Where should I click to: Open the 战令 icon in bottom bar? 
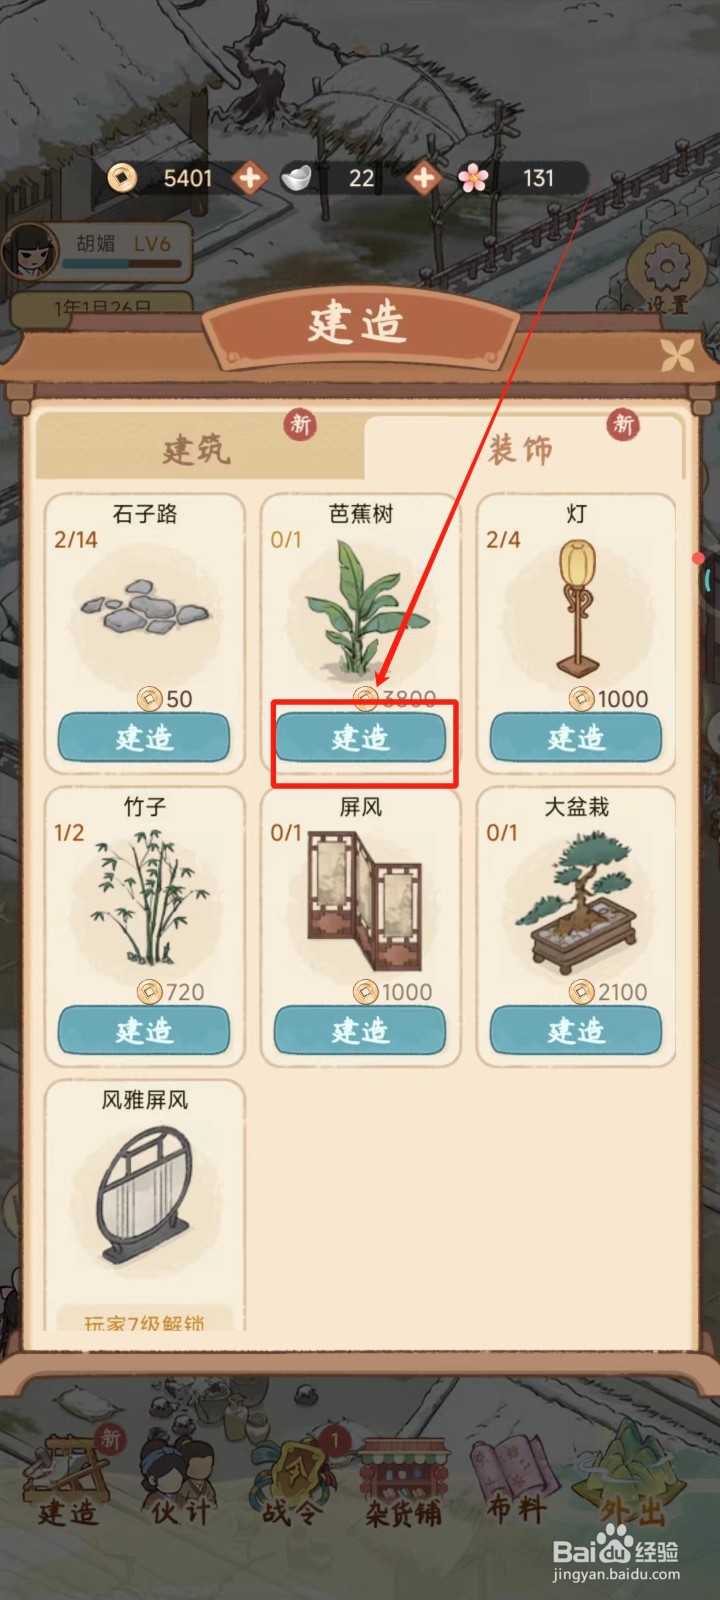(x=292, y=1480)
